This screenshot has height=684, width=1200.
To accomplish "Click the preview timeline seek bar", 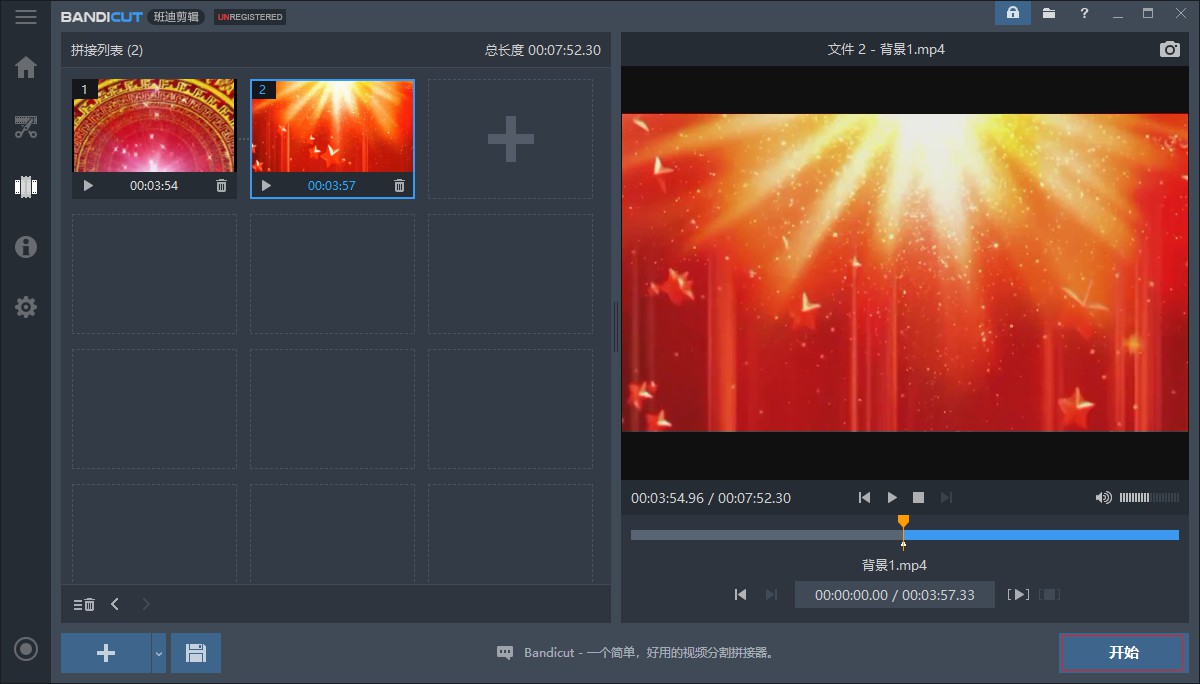I will click(1040, 535).
